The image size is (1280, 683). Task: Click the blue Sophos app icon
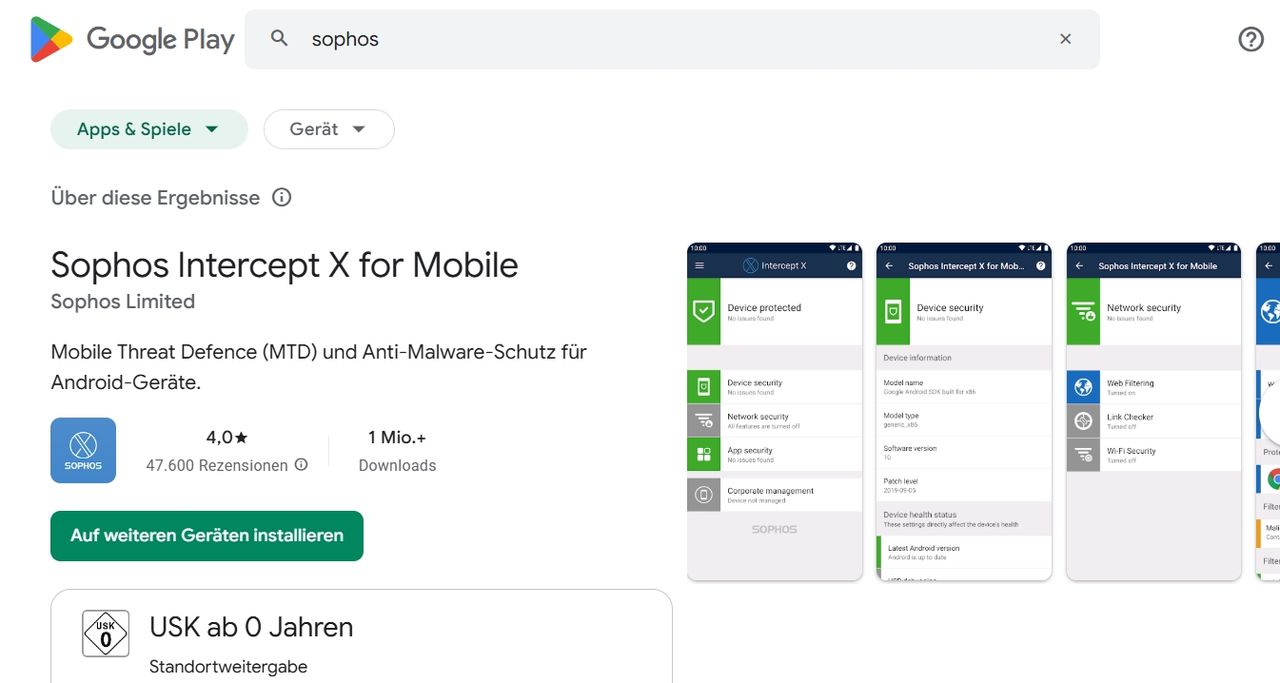[x=83, y=450]
